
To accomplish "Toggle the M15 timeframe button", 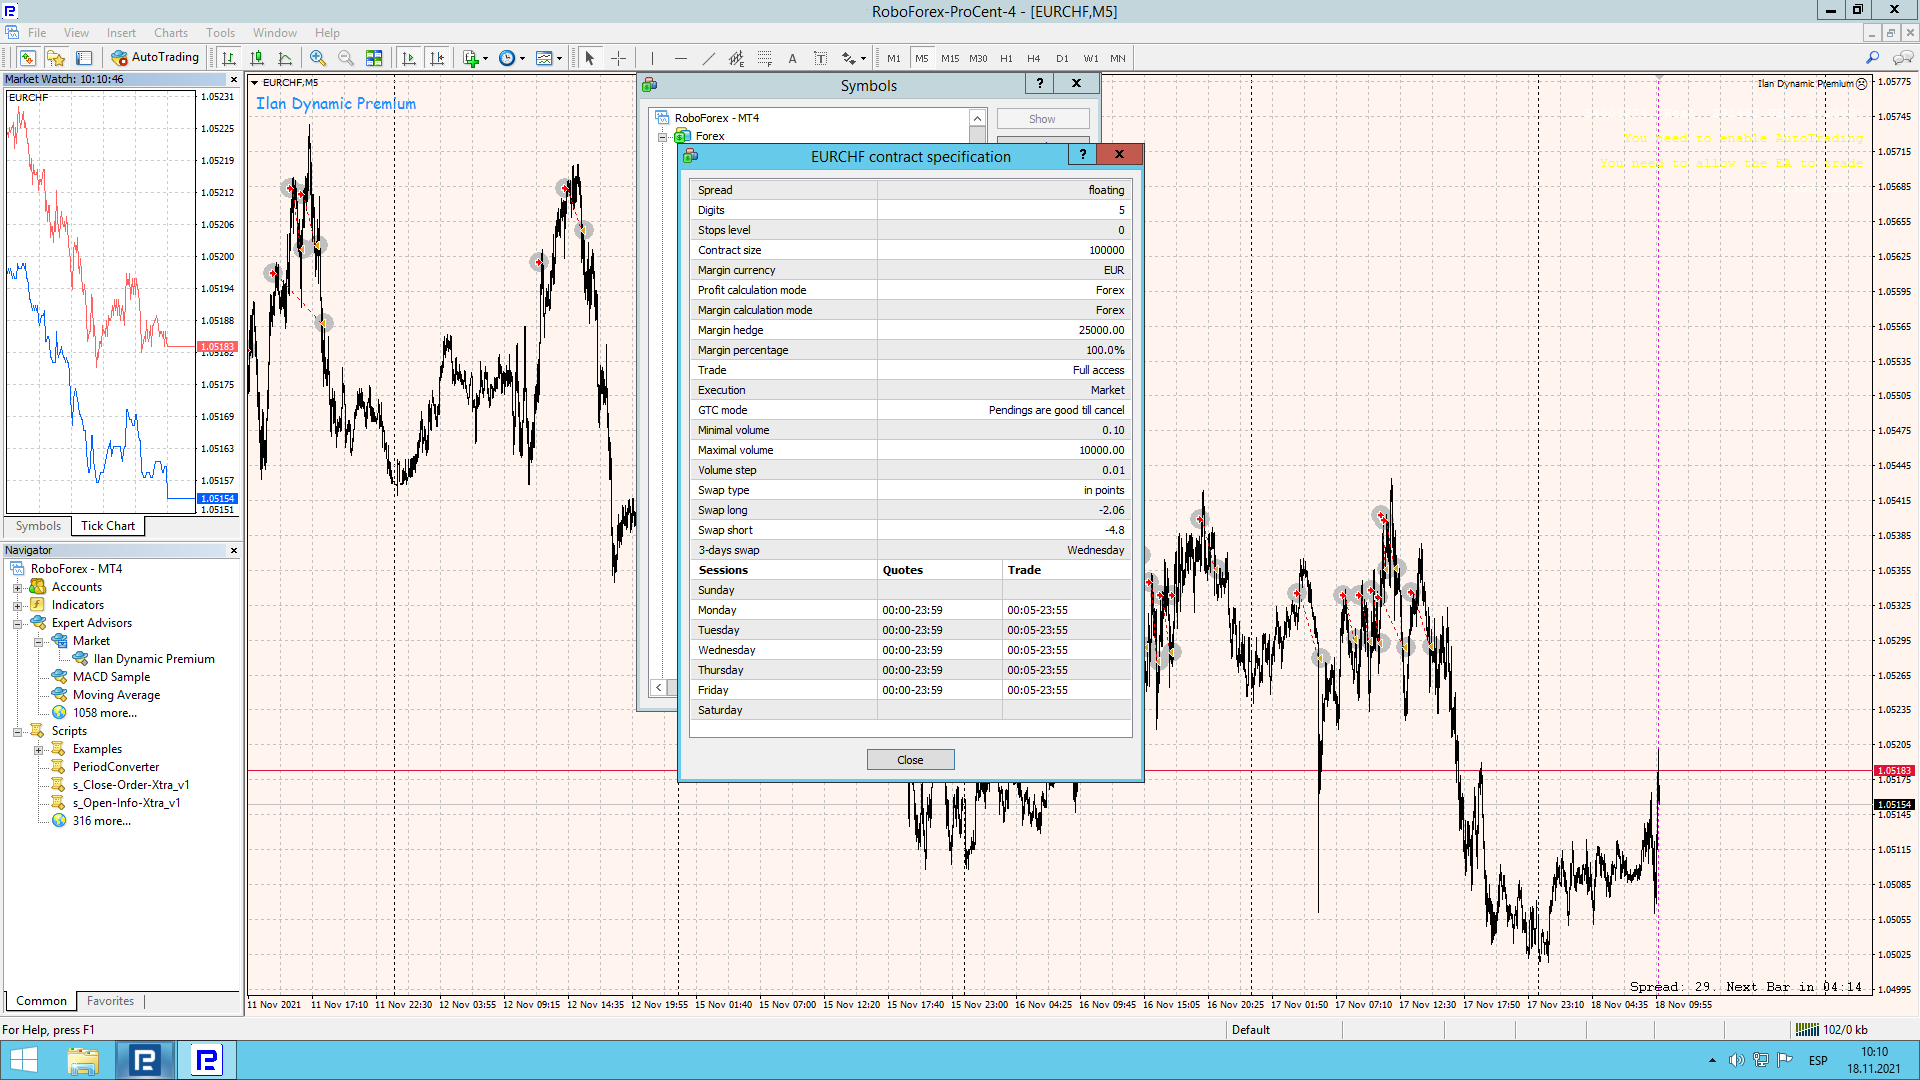I will point(949,58).
